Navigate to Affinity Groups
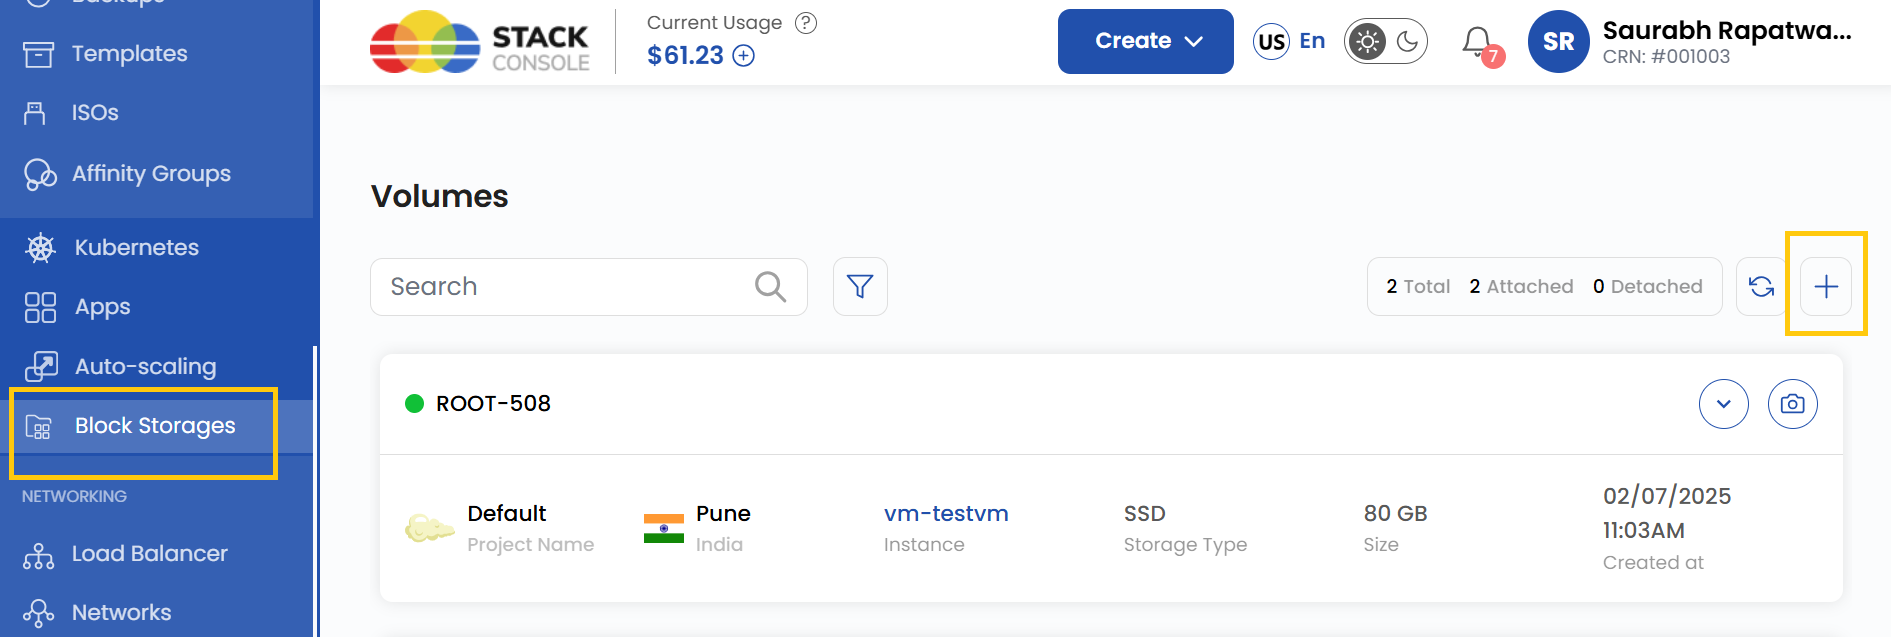1891x637 pixels. (150, 174)
